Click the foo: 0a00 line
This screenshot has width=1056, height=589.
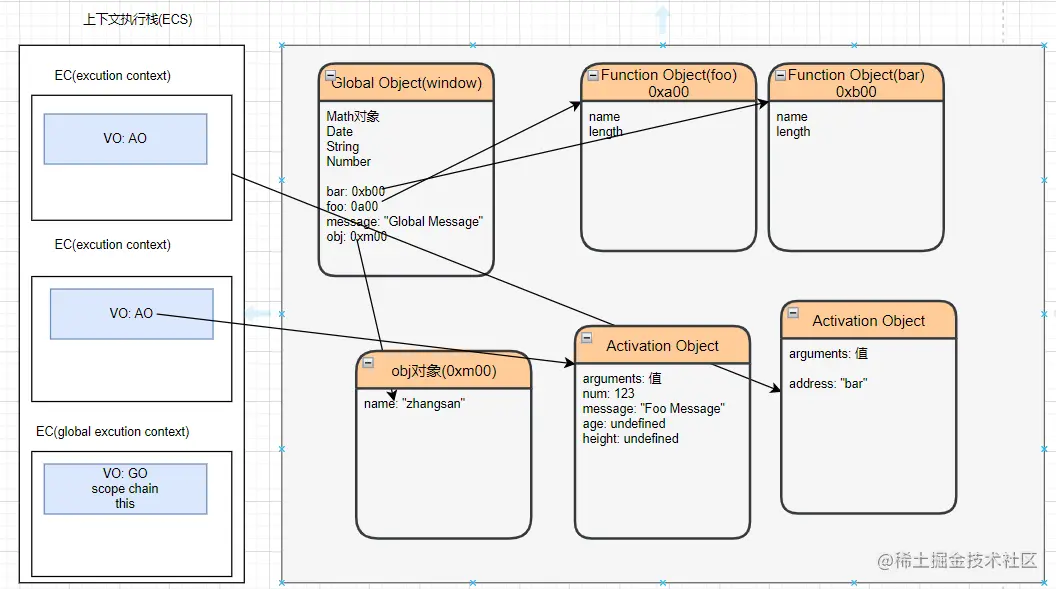click(352, 207)
